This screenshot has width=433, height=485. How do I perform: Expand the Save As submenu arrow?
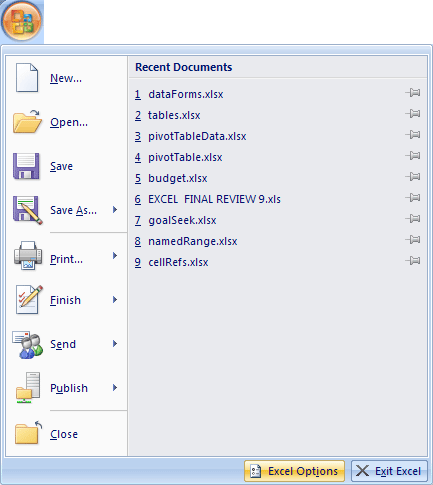115,210
